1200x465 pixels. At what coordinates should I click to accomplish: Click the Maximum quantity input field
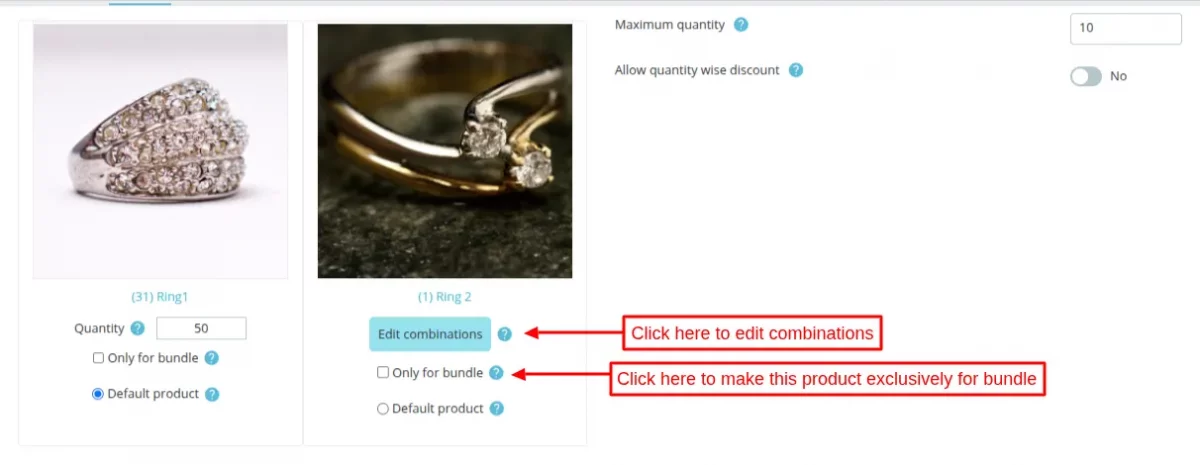1126,28
